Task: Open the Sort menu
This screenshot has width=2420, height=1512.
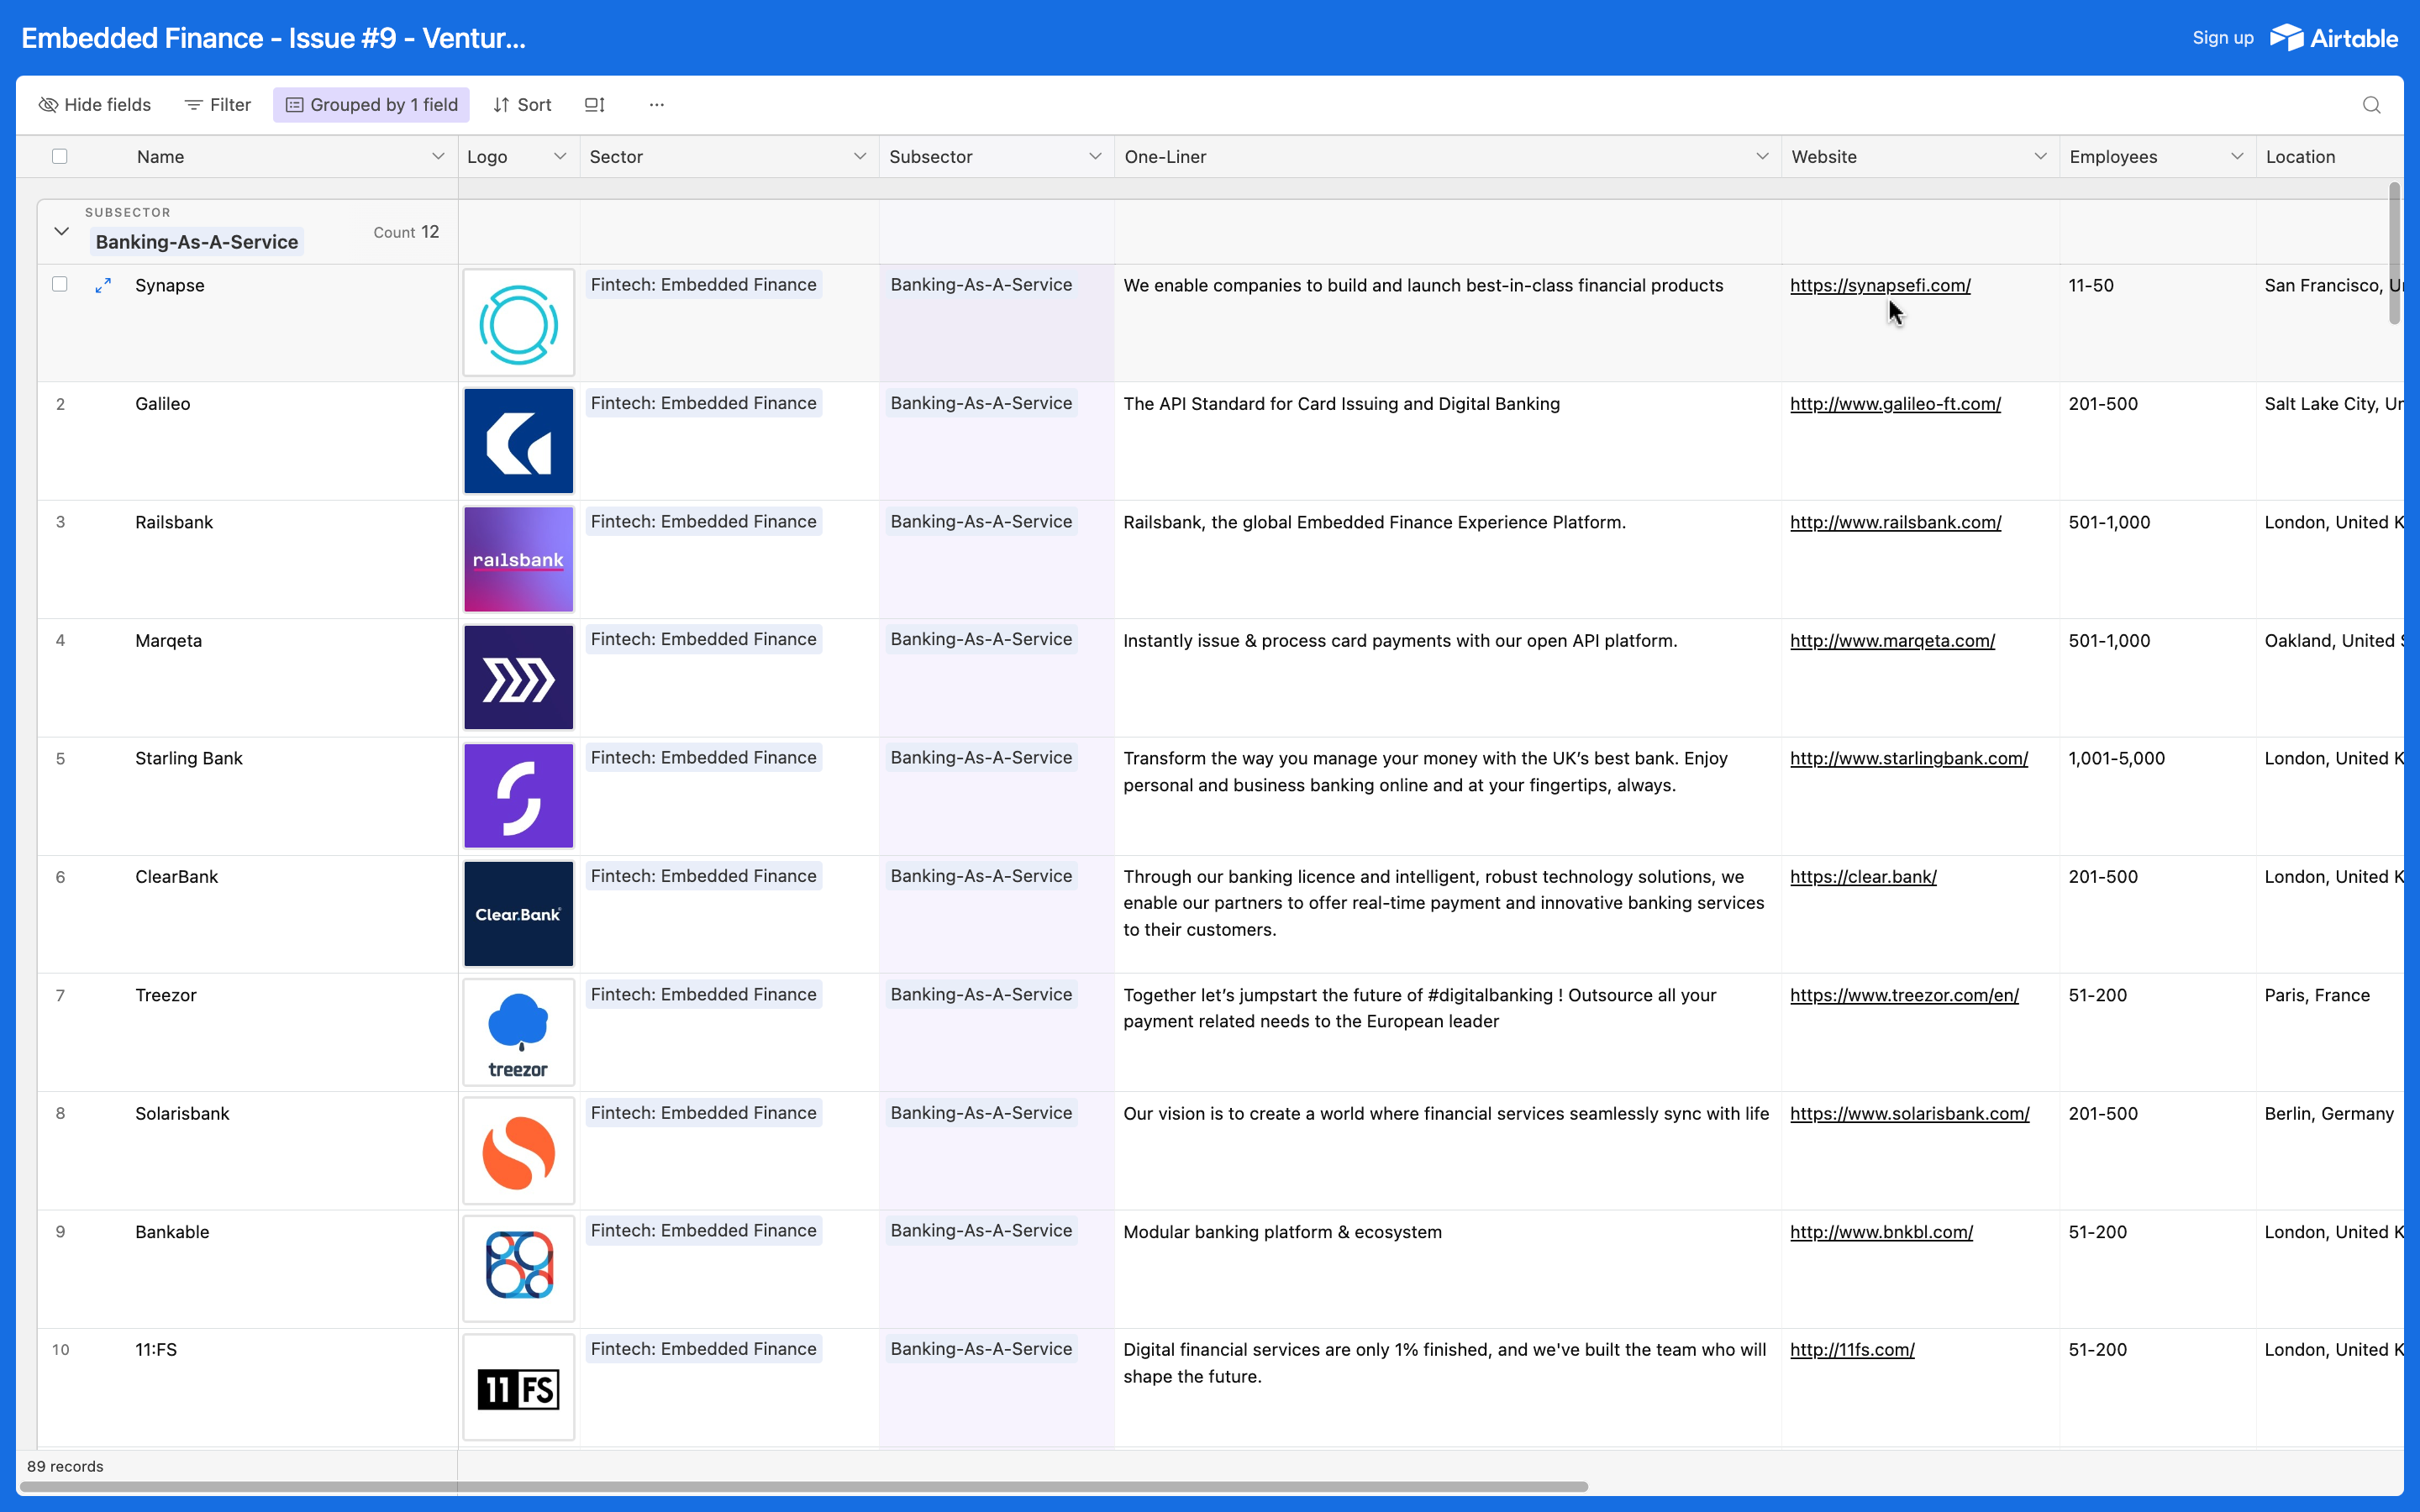Action: [522, 105]
